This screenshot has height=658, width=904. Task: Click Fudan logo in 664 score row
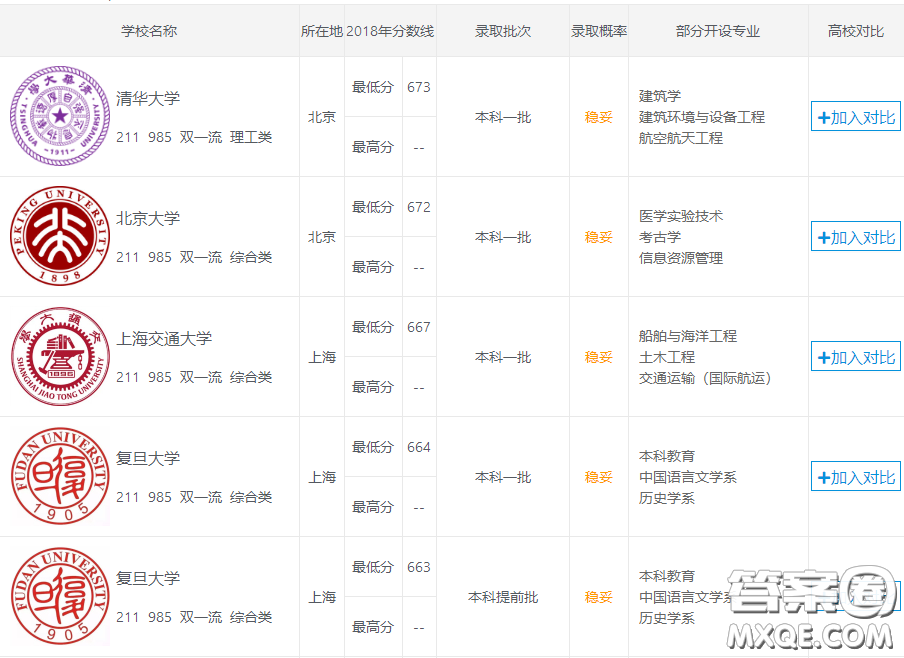click(x=60, y=476)
